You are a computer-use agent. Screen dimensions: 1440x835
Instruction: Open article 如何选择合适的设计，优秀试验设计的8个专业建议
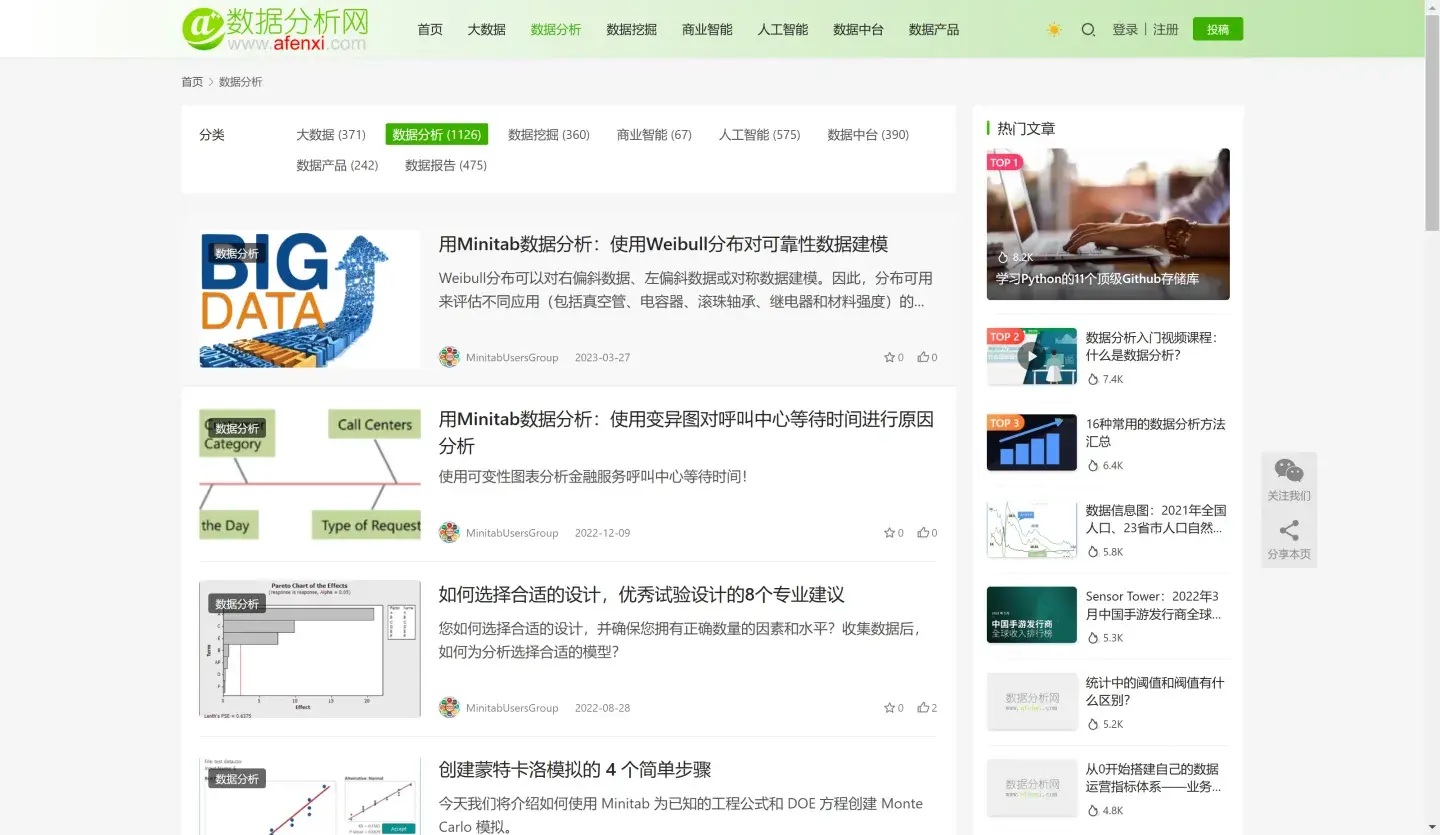[642, 595]
